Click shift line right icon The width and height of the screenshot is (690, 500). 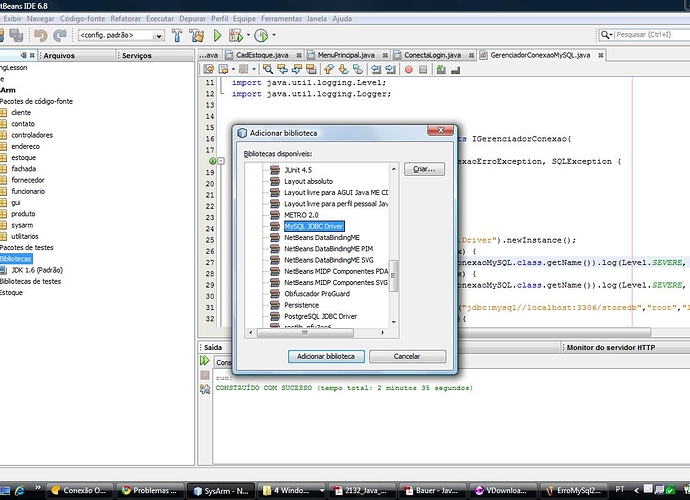click(x=390, y=69)
